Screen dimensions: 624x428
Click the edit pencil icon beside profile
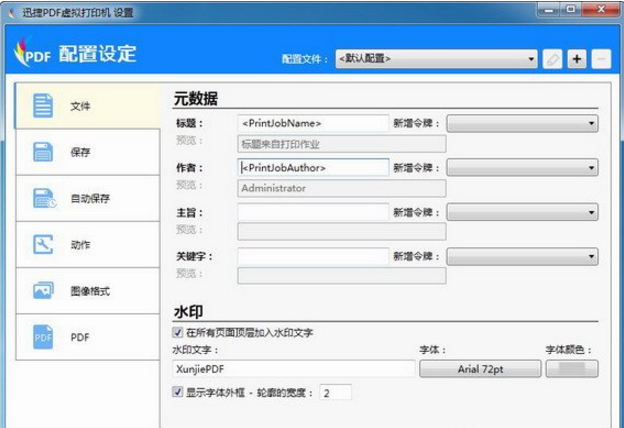coord(552,59)
